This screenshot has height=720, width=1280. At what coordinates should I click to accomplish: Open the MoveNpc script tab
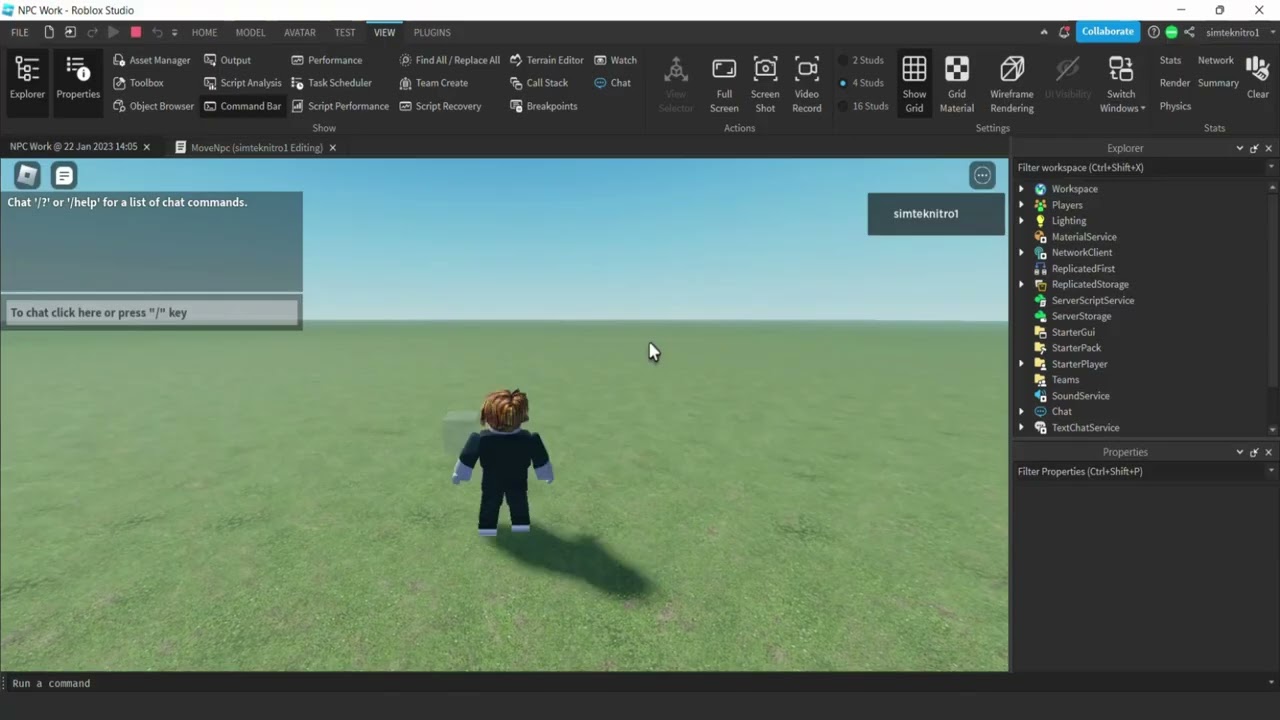coord(256,148)
